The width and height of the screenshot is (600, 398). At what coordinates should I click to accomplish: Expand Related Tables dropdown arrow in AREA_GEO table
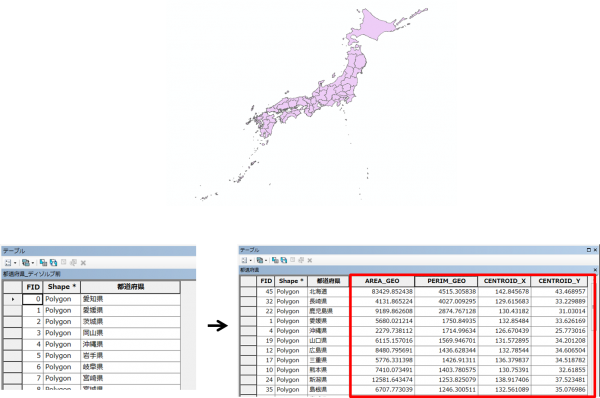[x=266, y=261]
